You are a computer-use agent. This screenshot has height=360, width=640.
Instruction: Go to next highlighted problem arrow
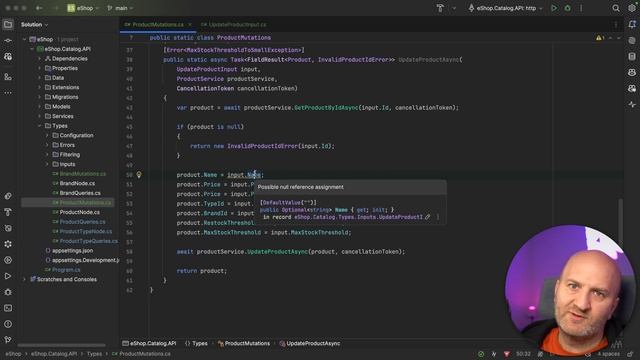[x=619, y=38]
